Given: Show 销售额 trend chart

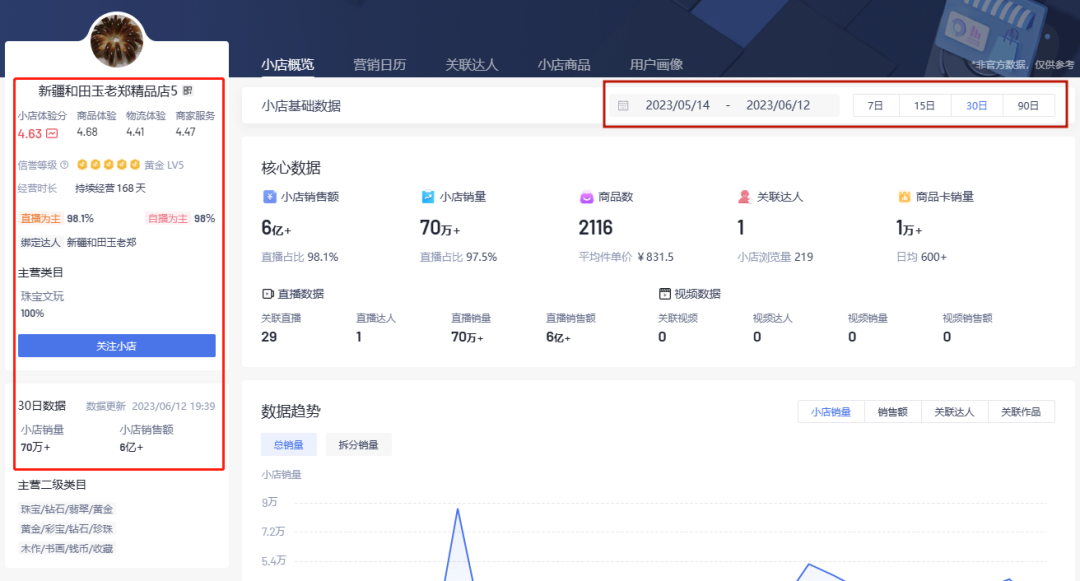Looking at the screenshot, I should (x=893, y=412).
